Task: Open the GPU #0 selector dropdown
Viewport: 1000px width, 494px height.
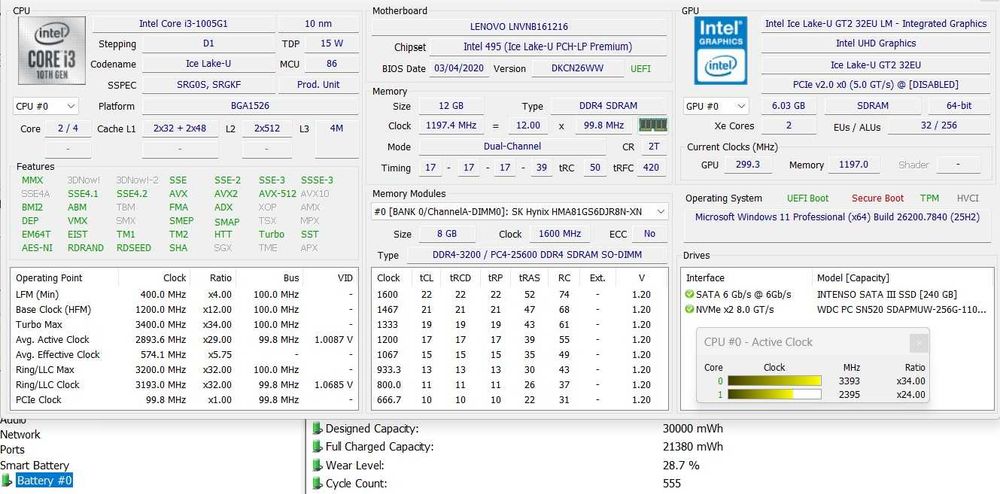Action: point(716,106)
